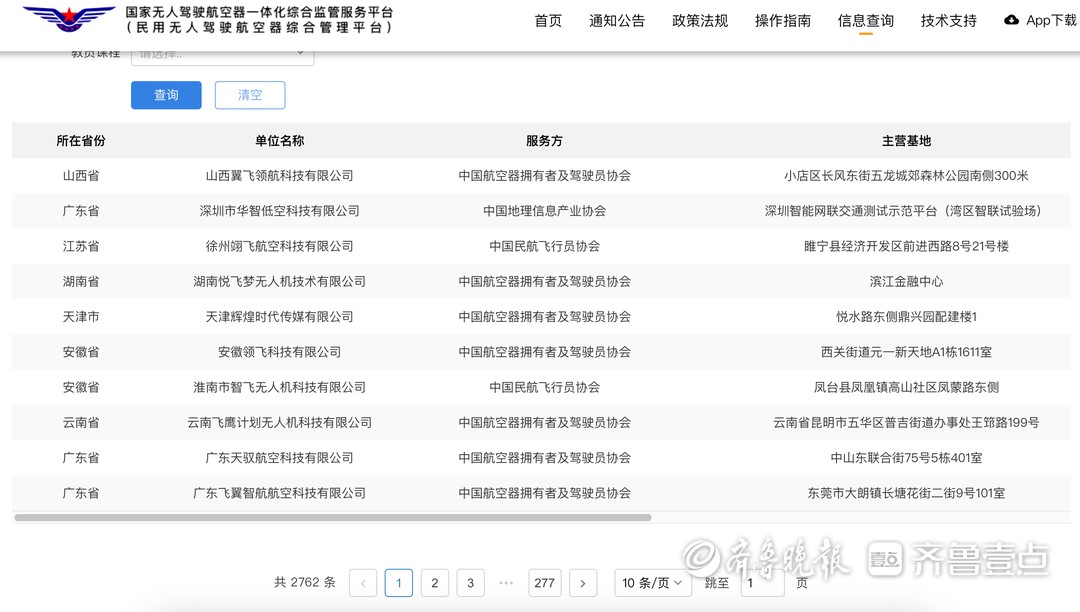Image resolution: width=1080 pixels, height=612 pixels.
Task: Go to page 3
Action: 470,583
